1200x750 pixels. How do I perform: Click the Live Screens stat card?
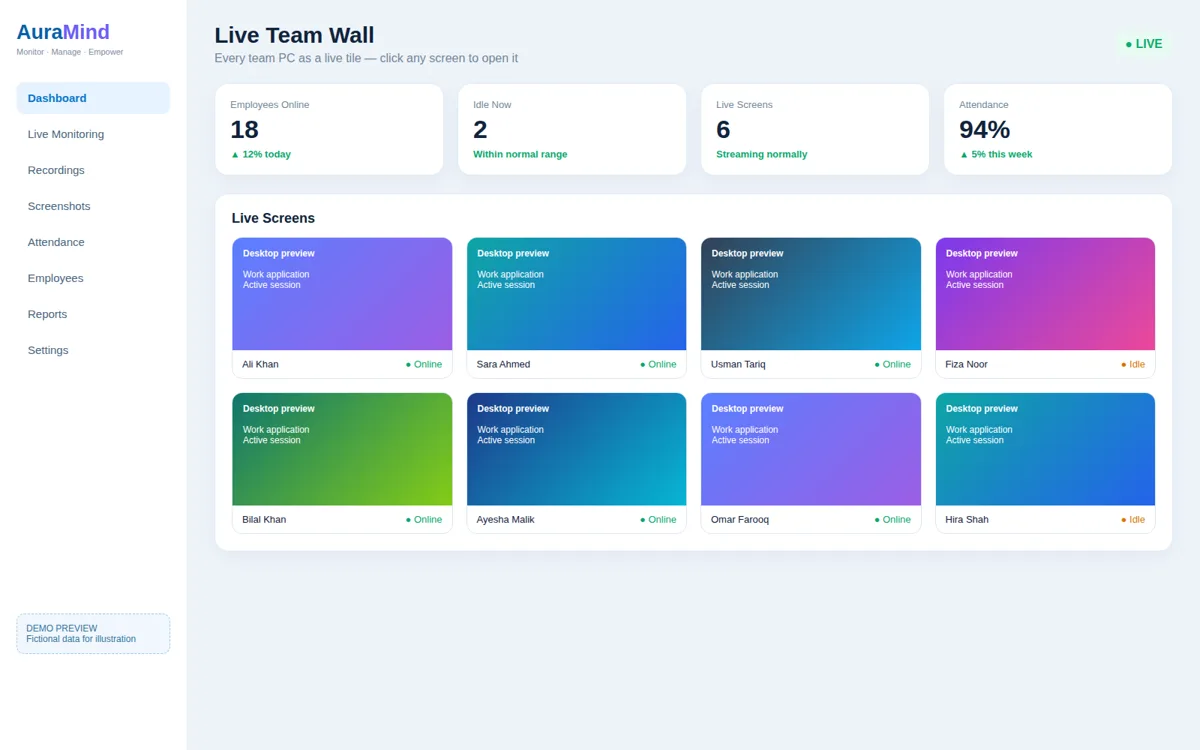point(815,129)
